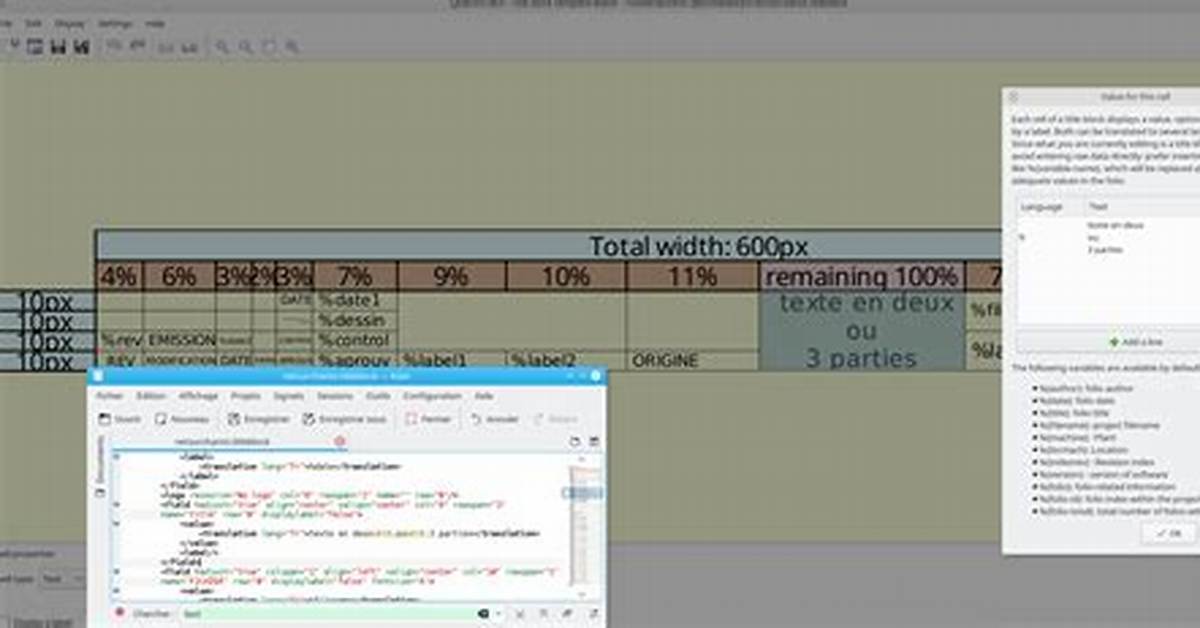Click the open template icon in the main toolbar
This screenshot has width=1200, height=628.
[35, 47]
